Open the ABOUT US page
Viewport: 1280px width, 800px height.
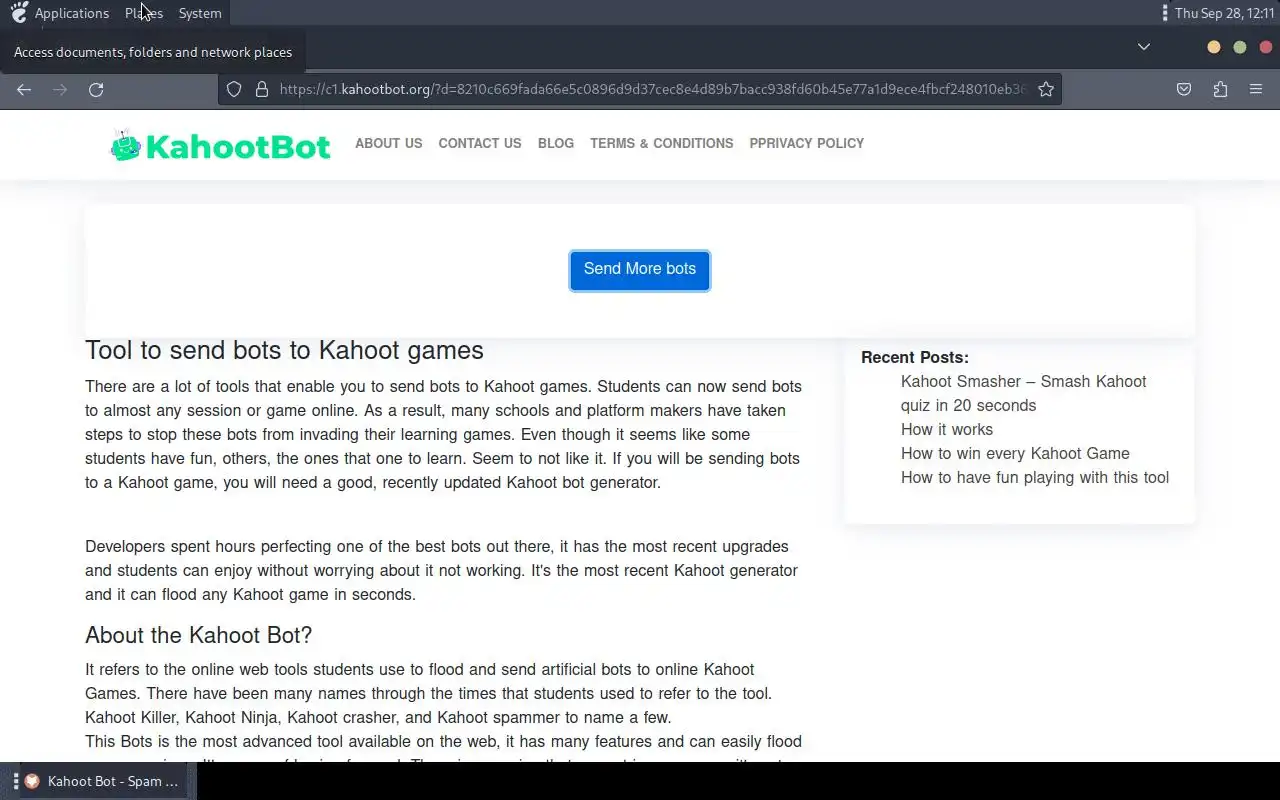pyautogui.click(x=389, y=143)
